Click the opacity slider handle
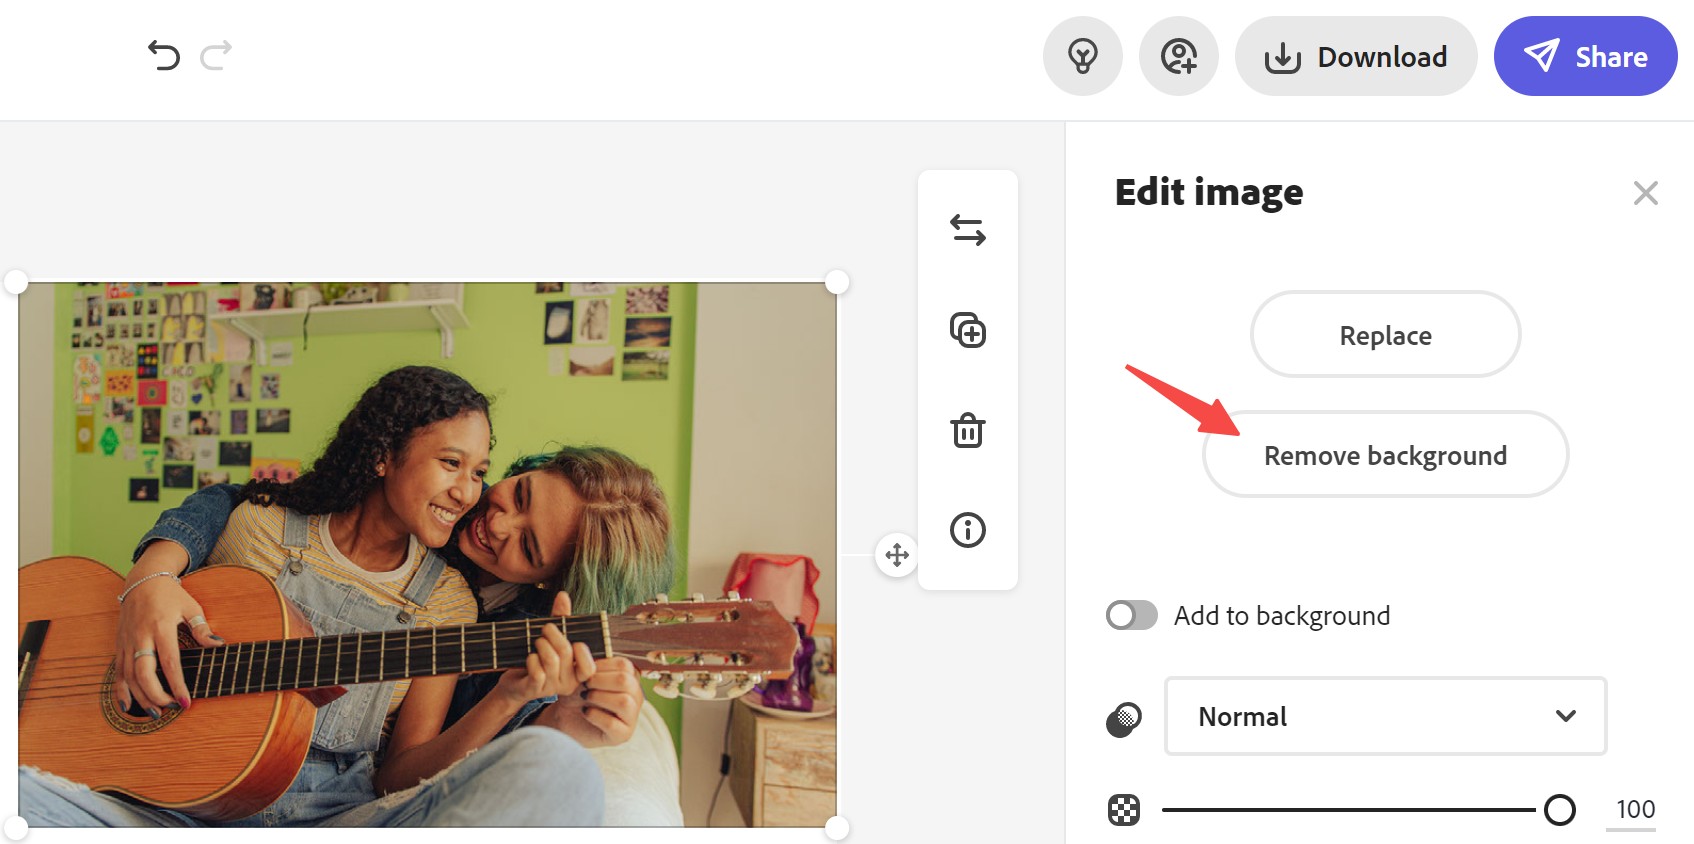 tap(1559, 809)
